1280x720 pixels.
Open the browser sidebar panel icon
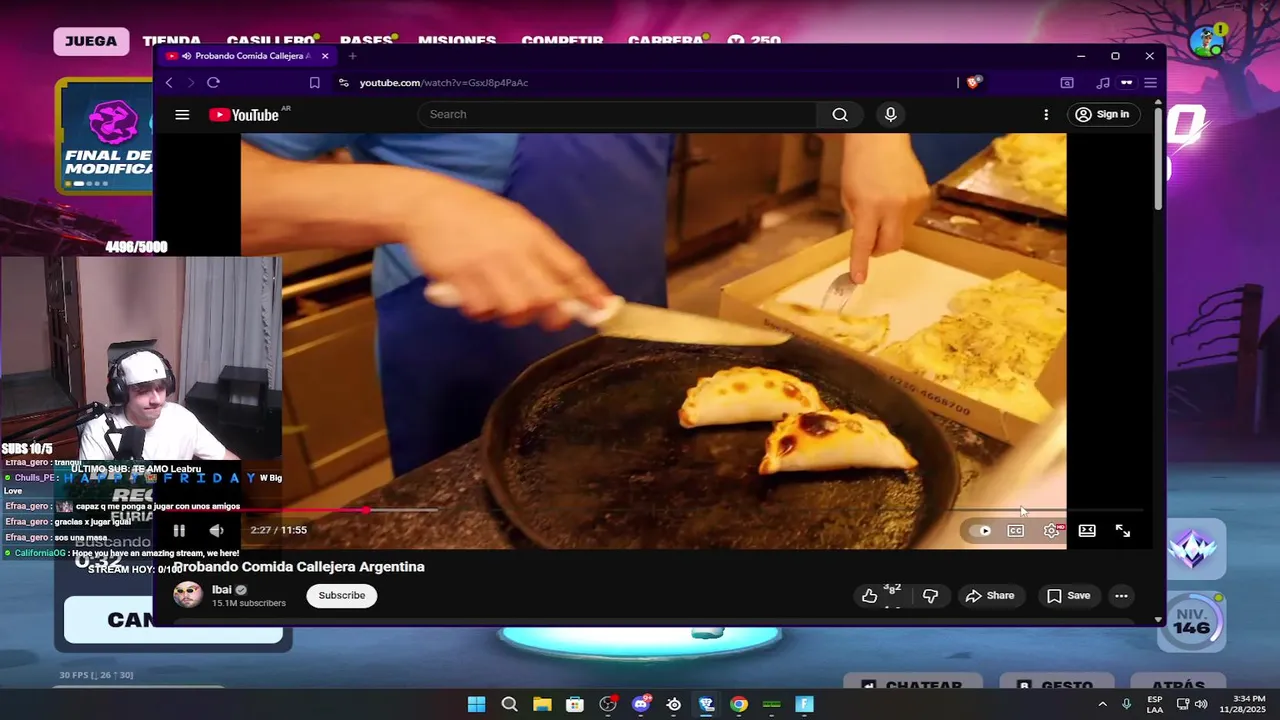click(1067, 83)
